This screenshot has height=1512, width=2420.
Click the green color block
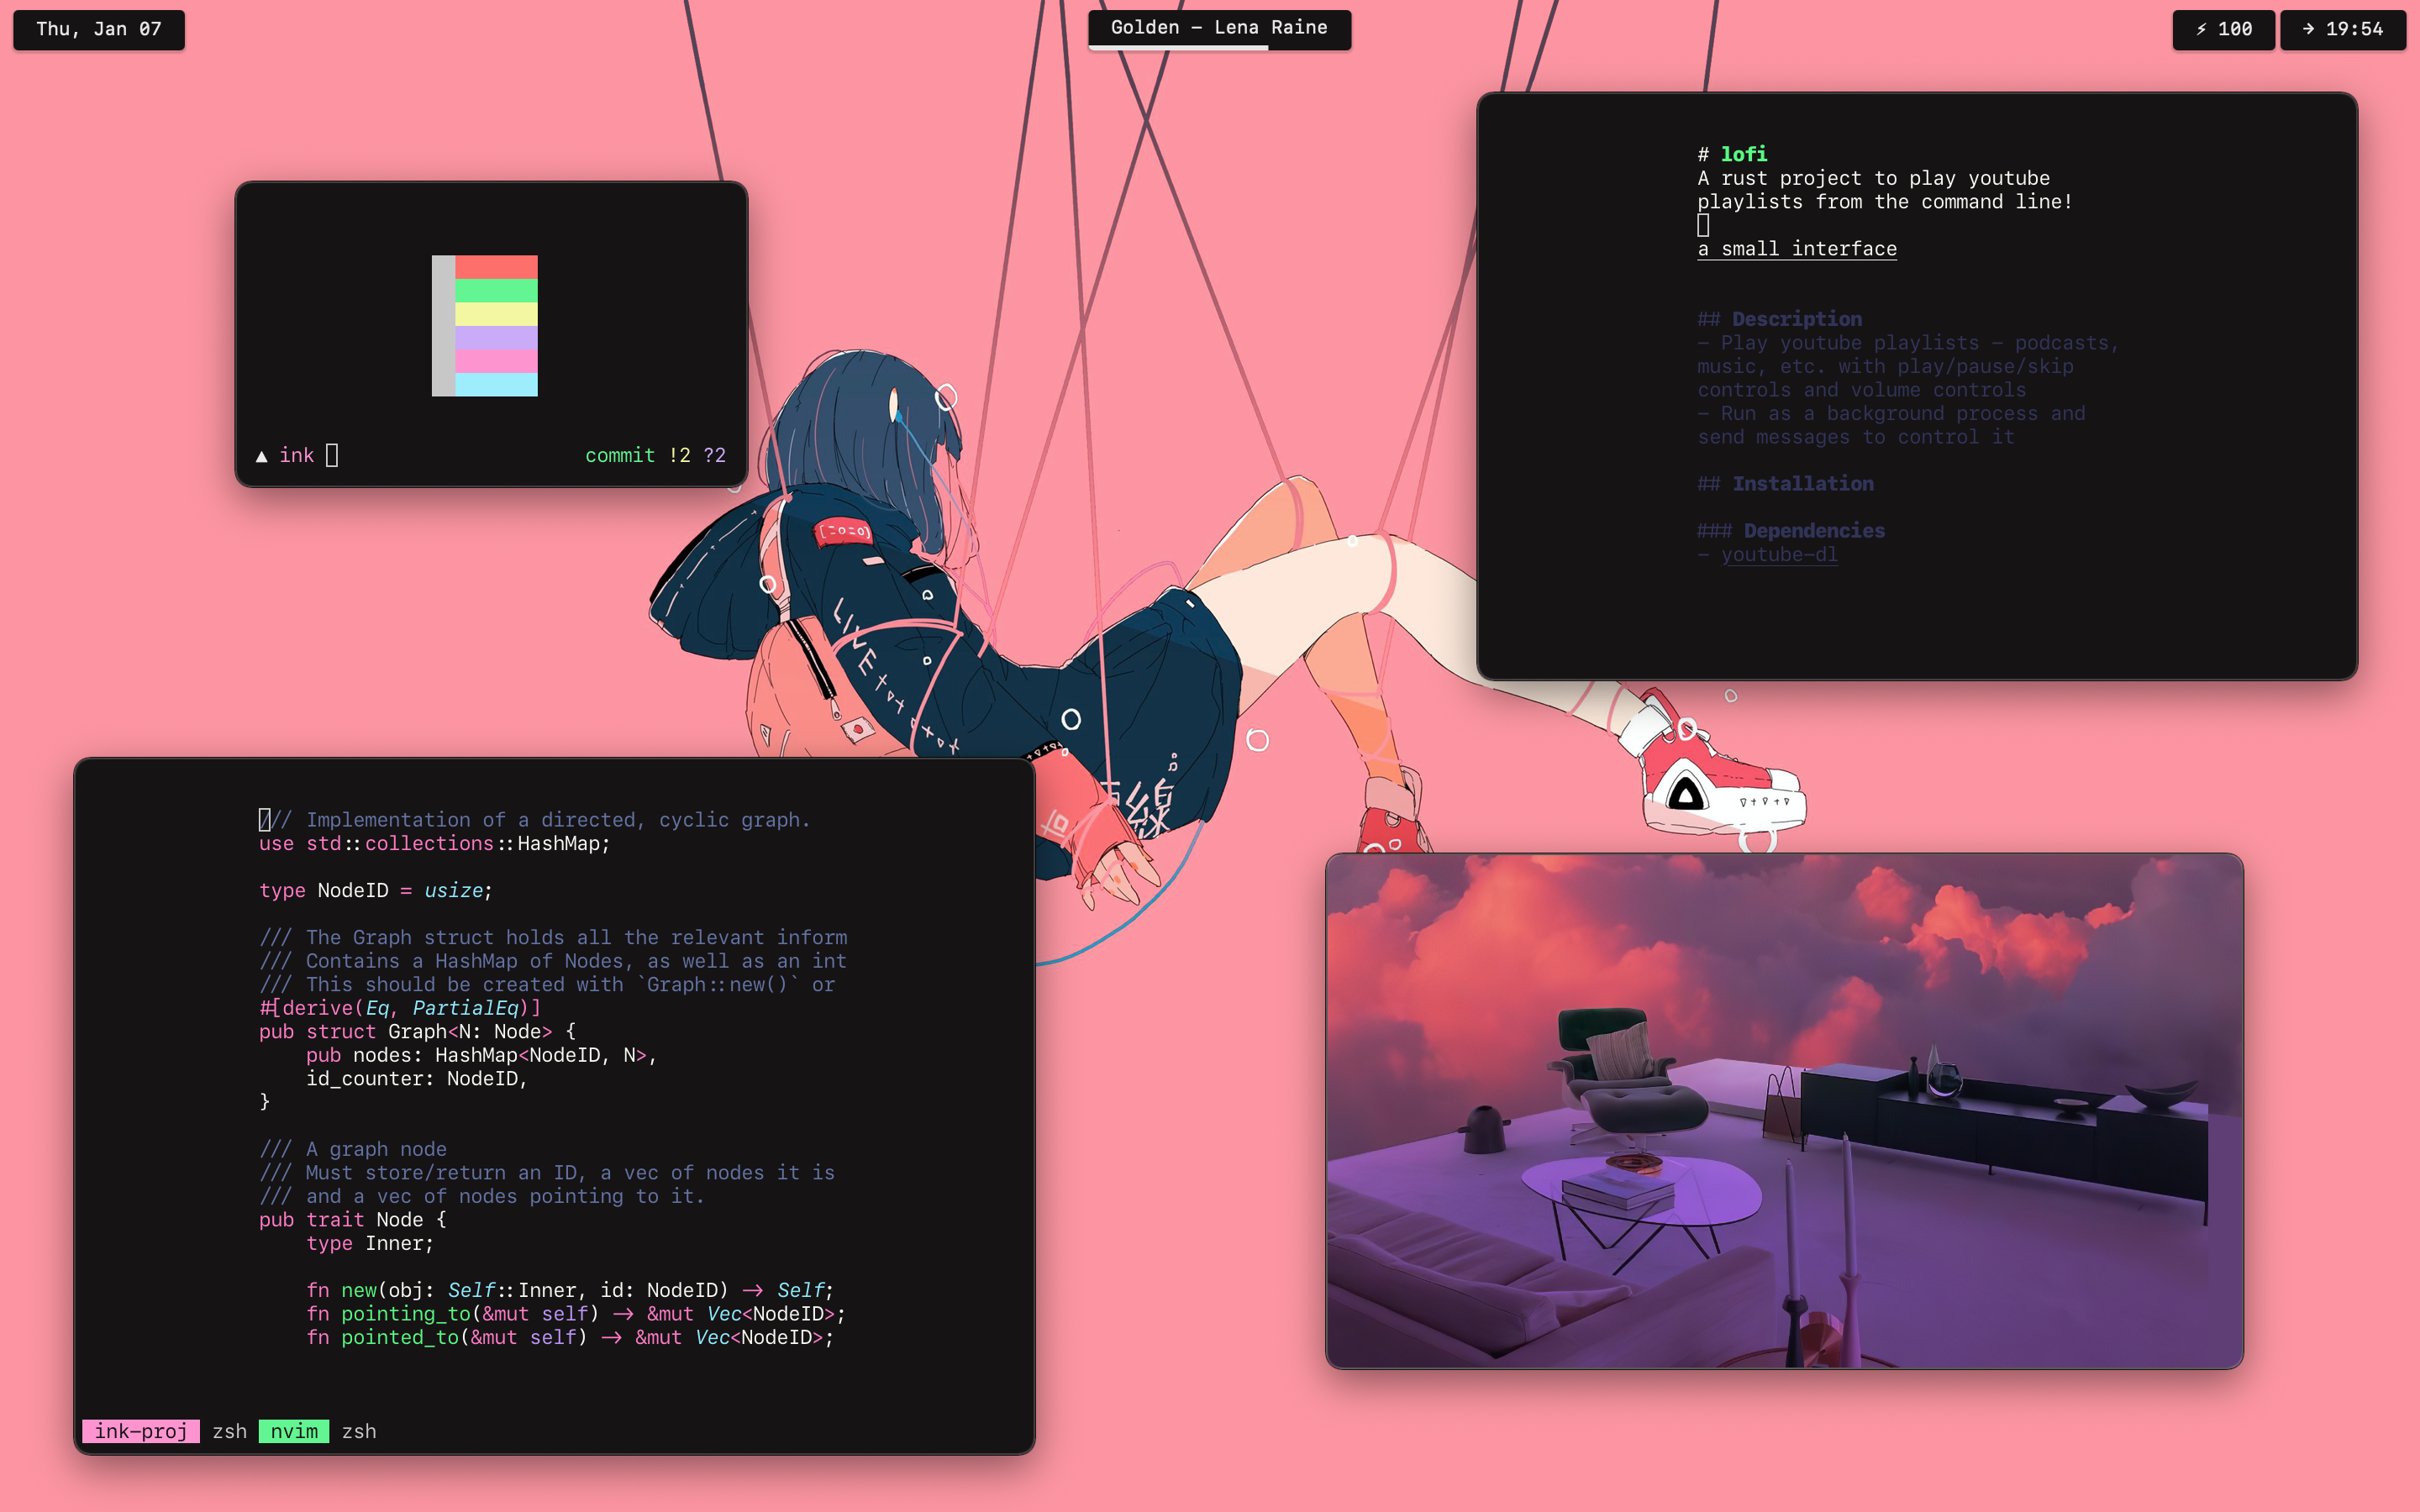tap(496, 291)
